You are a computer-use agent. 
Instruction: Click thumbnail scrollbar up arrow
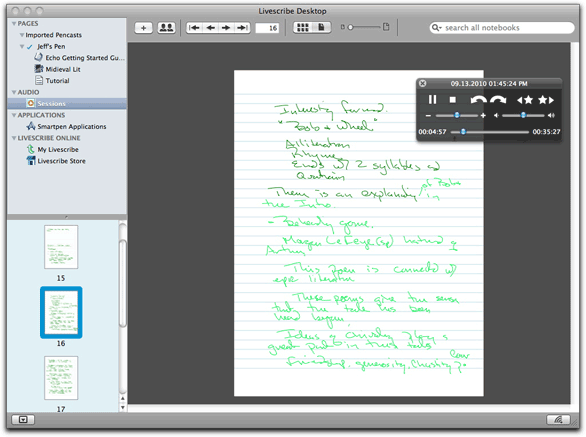123,398
